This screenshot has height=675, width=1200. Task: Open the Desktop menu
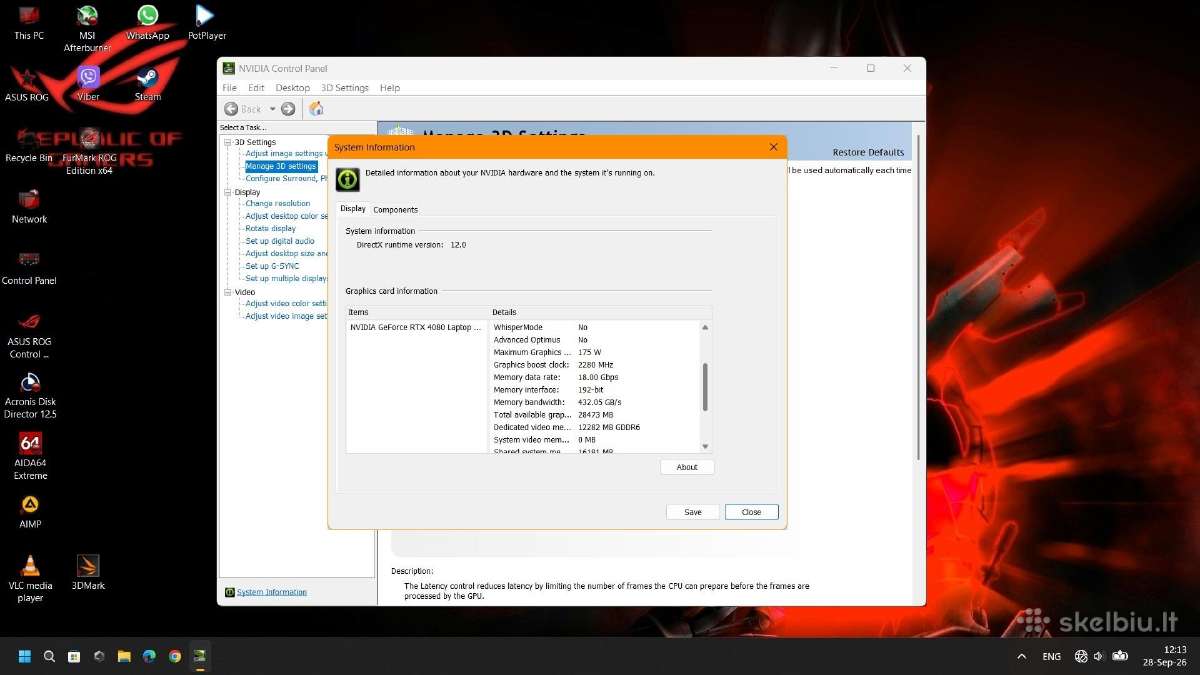(x=293, y=88)
